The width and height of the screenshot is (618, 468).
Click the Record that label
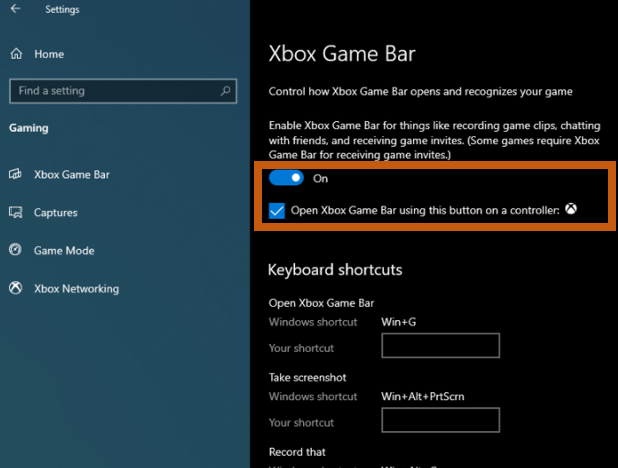(297, 452)
